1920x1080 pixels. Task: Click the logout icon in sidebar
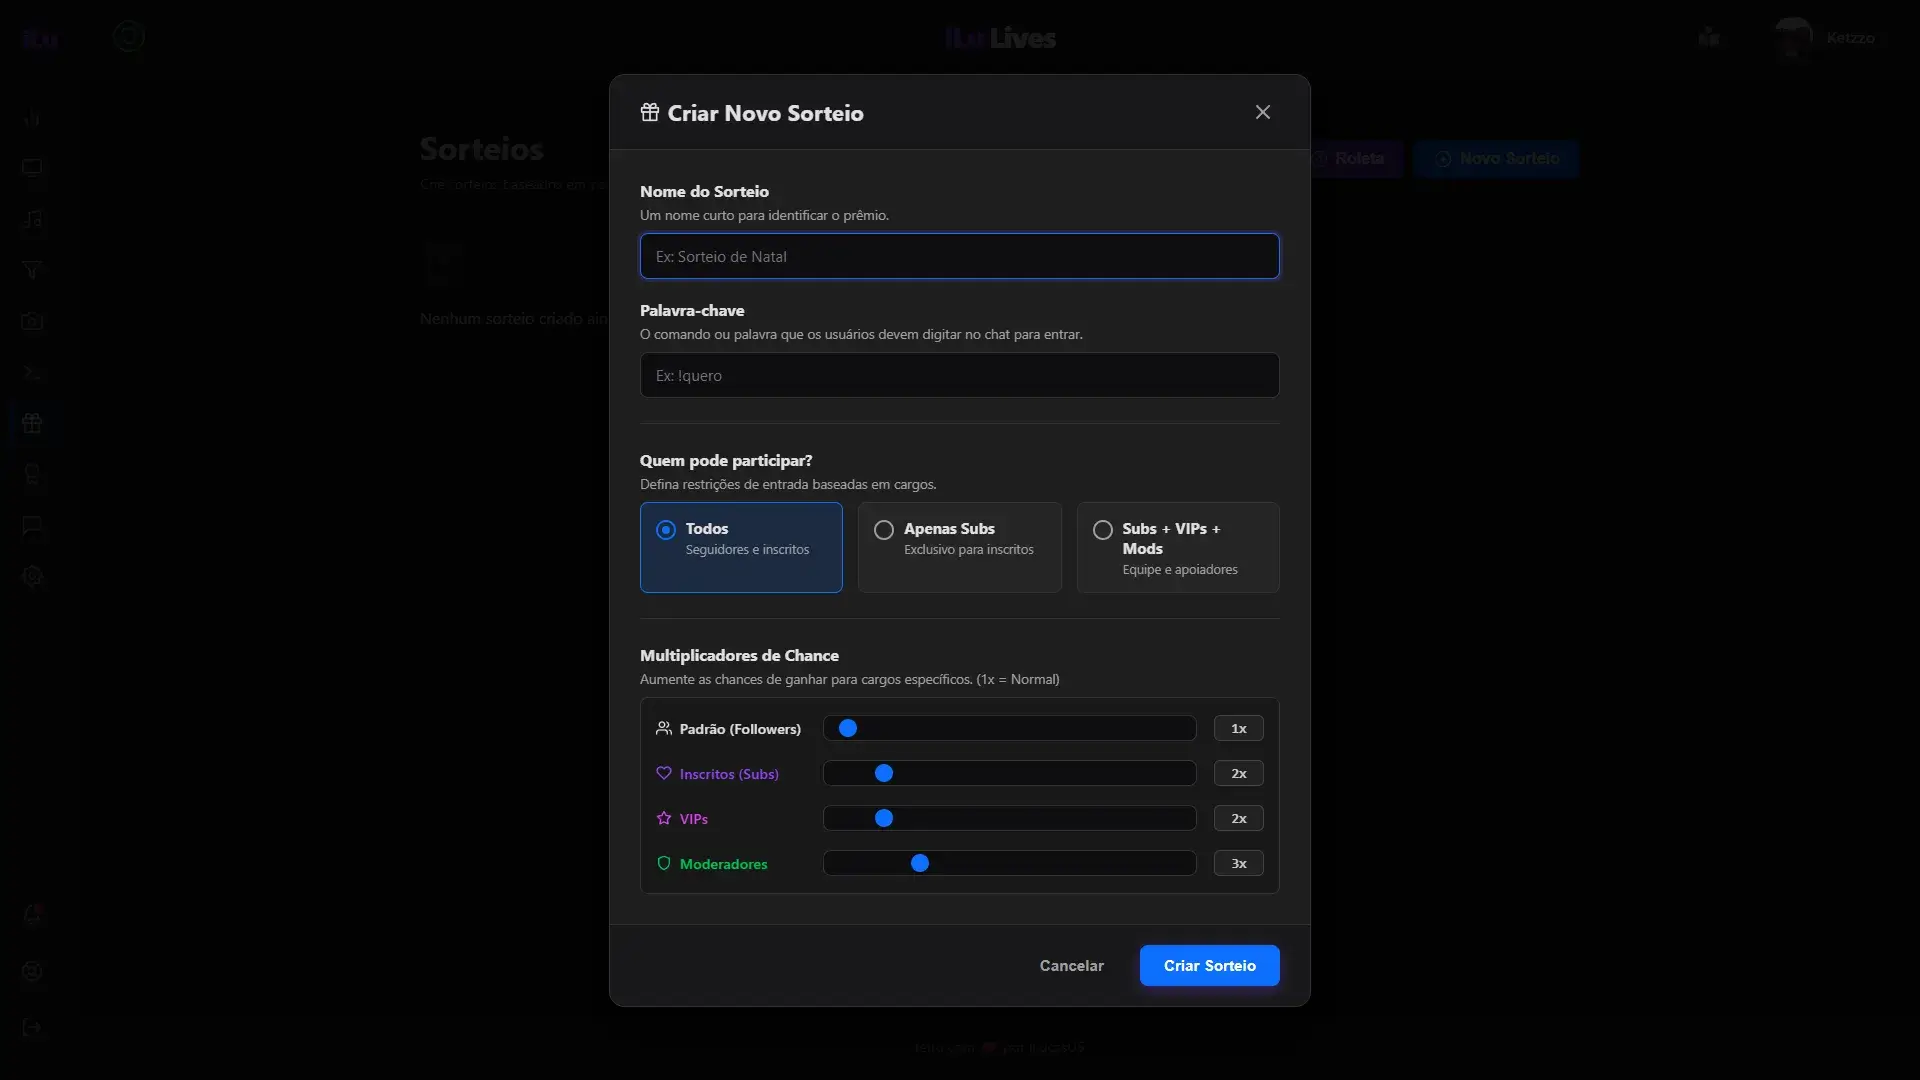point(32,1027)
